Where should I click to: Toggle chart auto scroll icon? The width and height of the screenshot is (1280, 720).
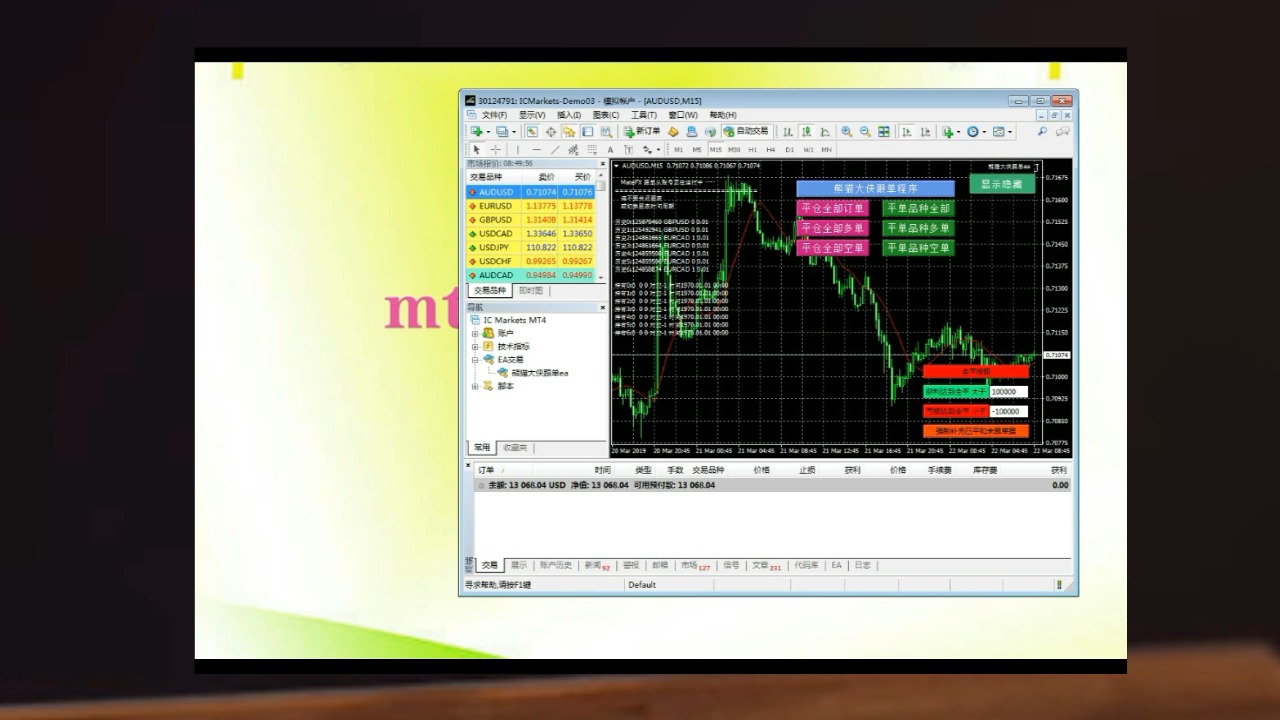907,132
